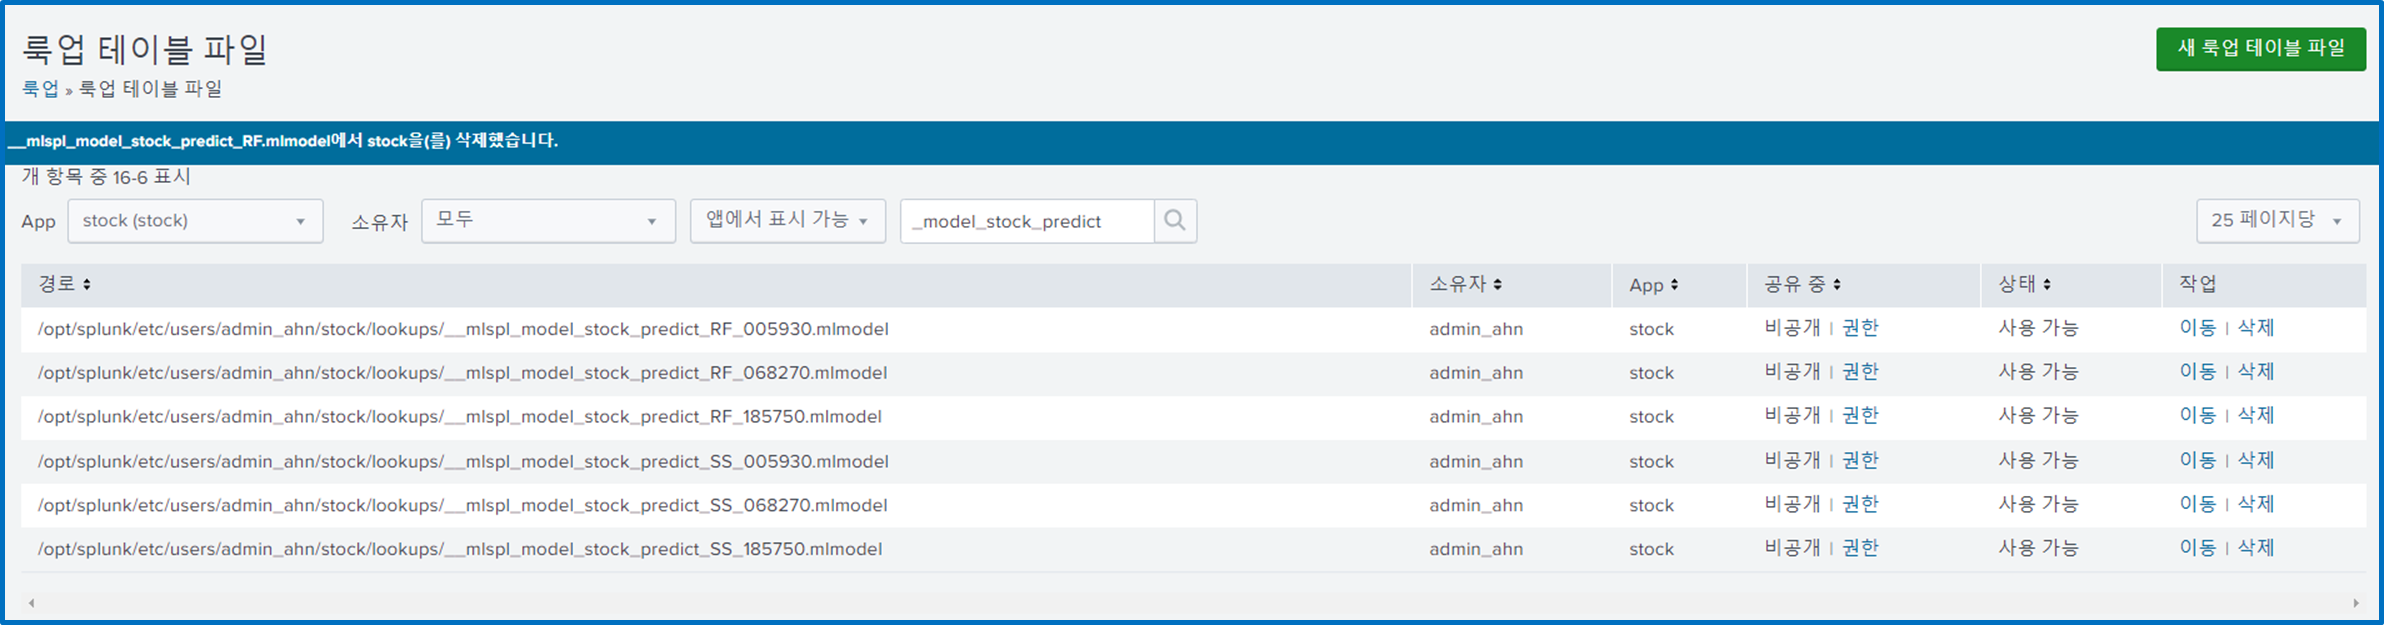
Task: Select path ending predict_RF_005930.mlmodel
Action: pyautogui.click(x=463, y=329)
